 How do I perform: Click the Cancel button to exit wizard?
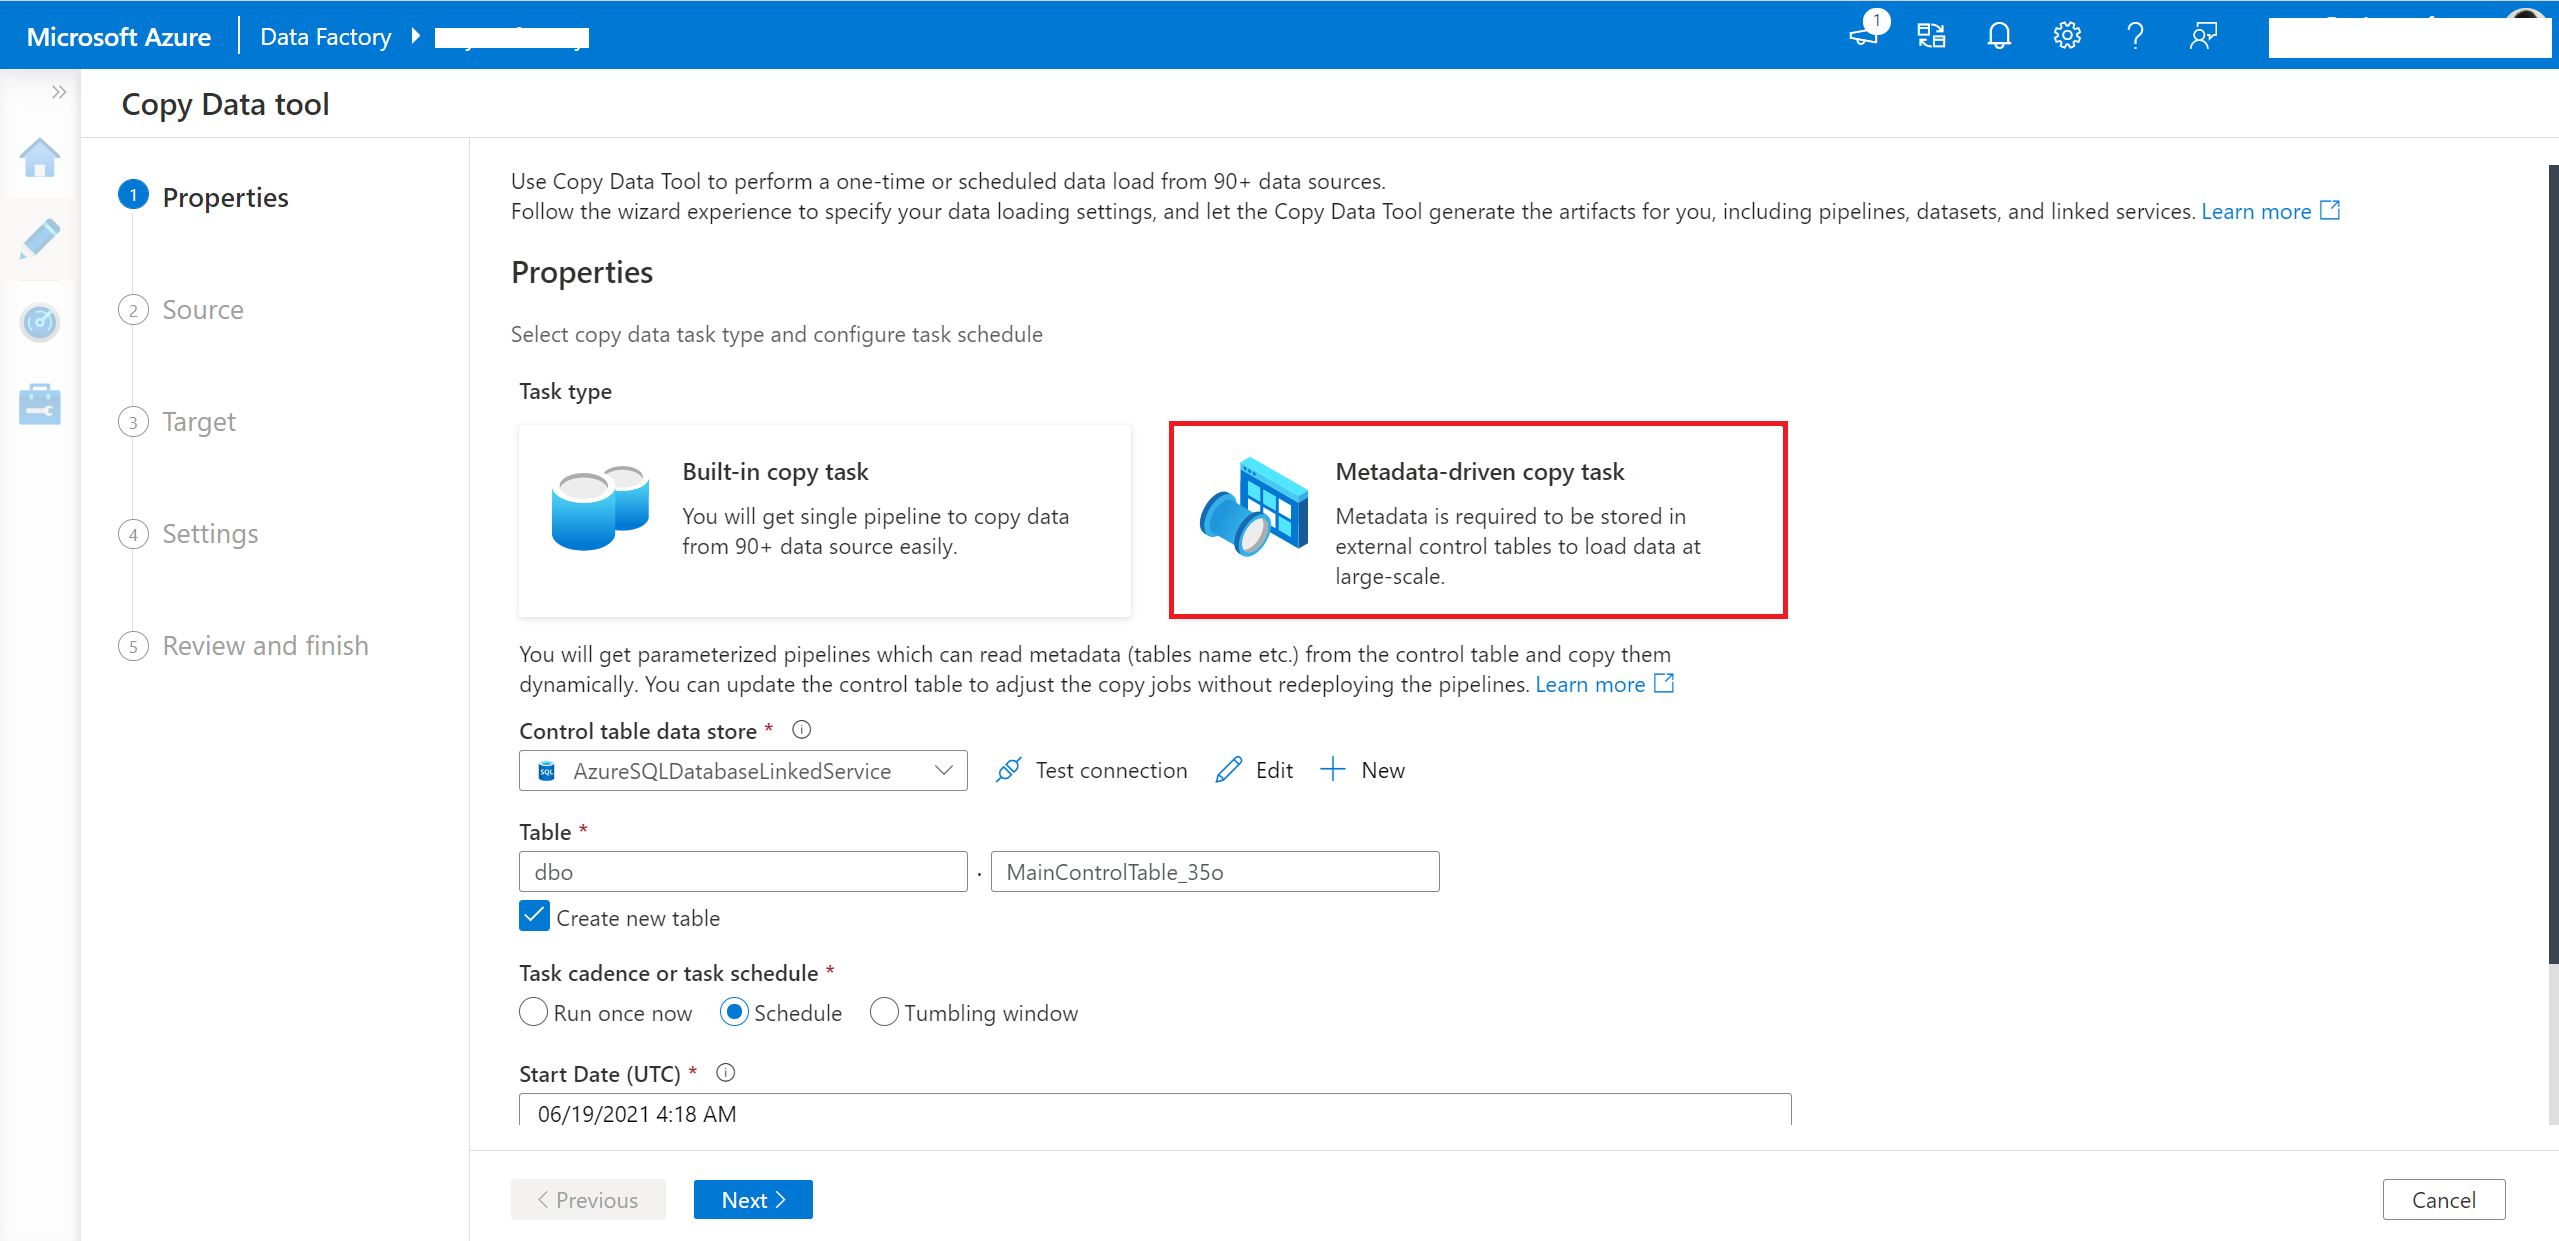pos(2443,1199)
